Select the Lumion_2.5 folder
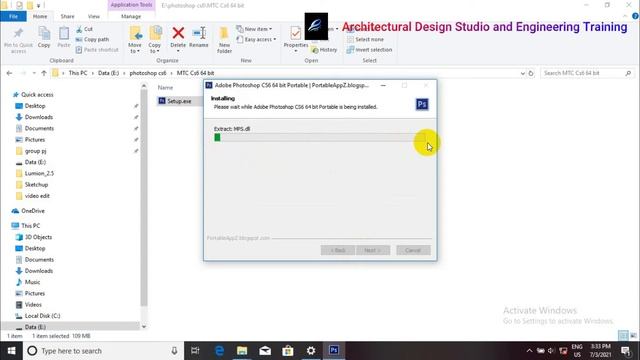The height and width of the screenshot is (360, 640). pos(39,173)
